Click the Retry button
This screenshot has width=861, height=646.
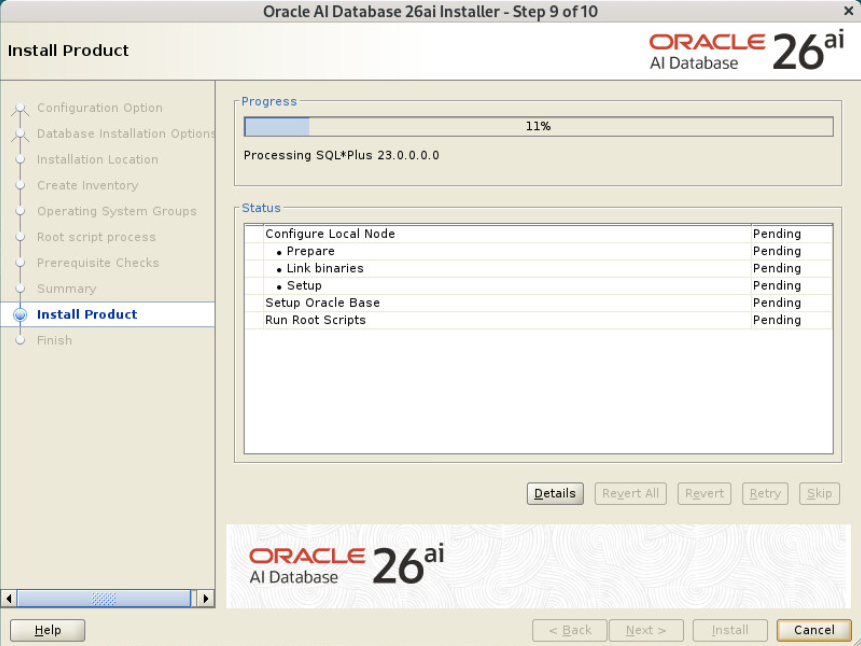(765, 493)
